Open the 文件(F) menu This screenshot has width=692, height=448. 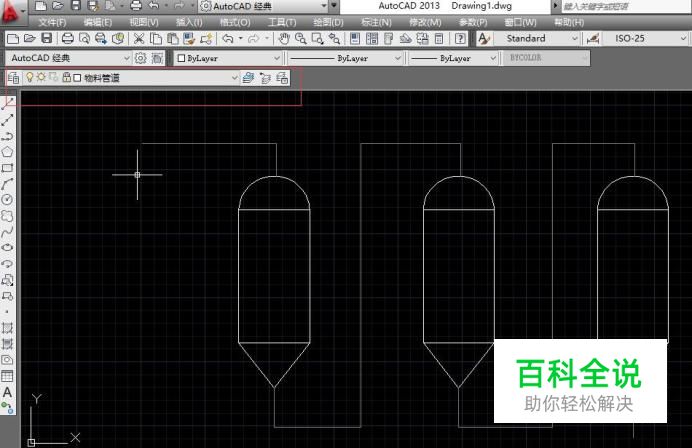(52, 22)
